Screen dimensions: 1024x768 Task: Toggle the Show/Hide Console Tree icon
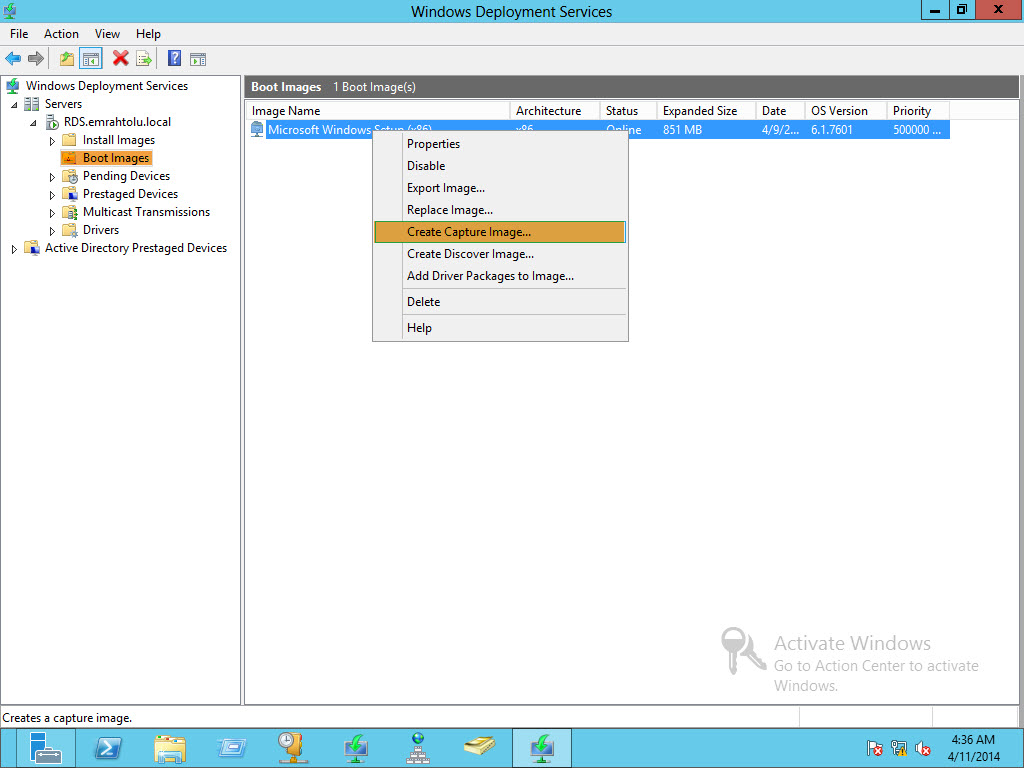pos(91,59)
